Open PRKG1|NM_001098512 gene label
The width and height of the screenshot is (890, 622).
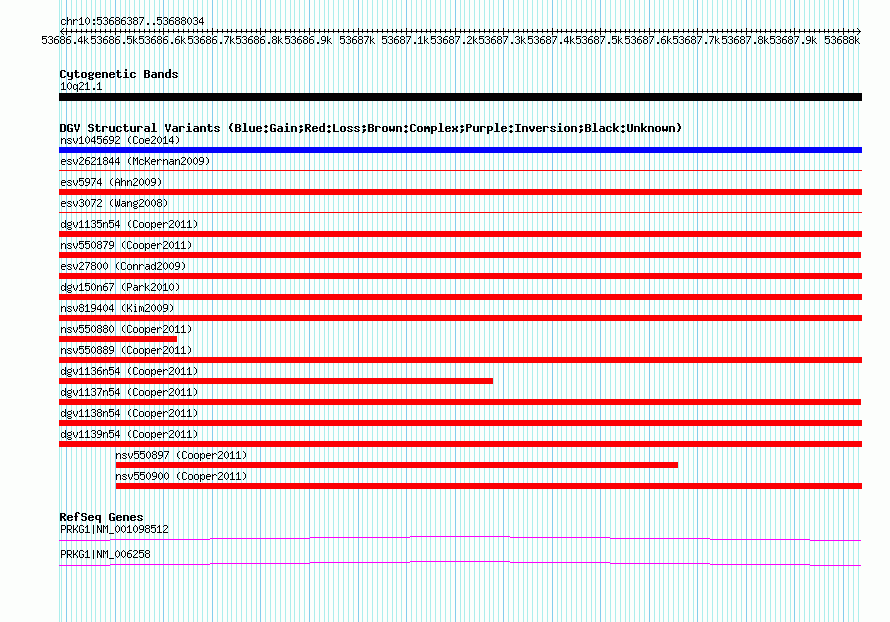coord(114,529)
